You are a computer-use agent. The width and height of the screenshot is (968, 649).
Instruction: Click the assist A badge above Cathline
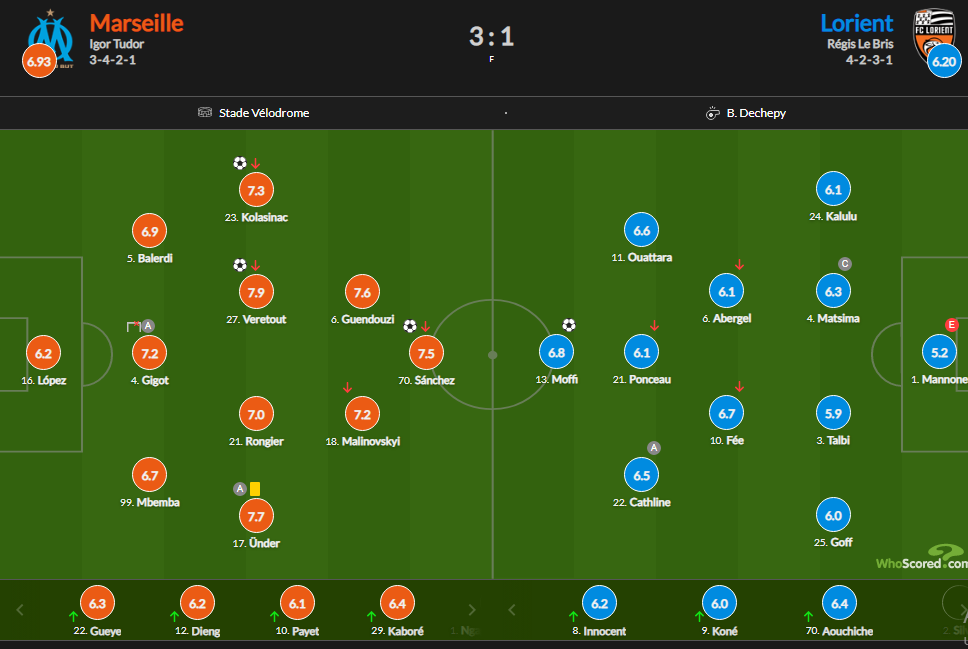654,448
